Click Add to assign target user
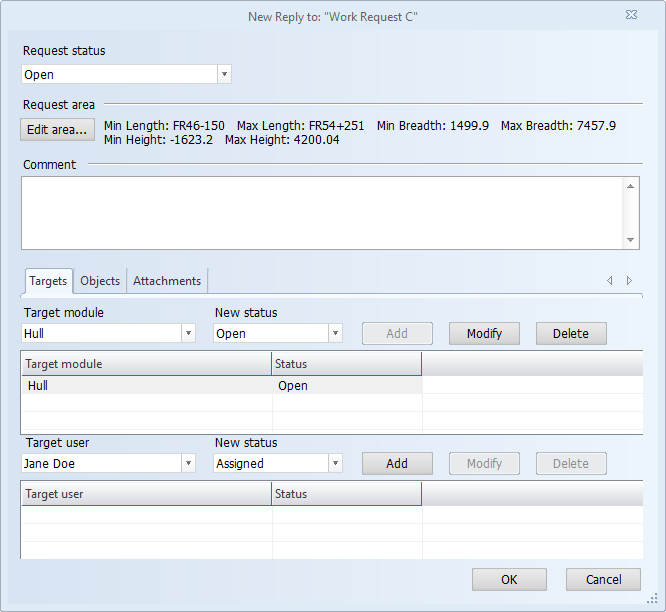The height and width of the screenshot is (612, 666). point(397,464)
